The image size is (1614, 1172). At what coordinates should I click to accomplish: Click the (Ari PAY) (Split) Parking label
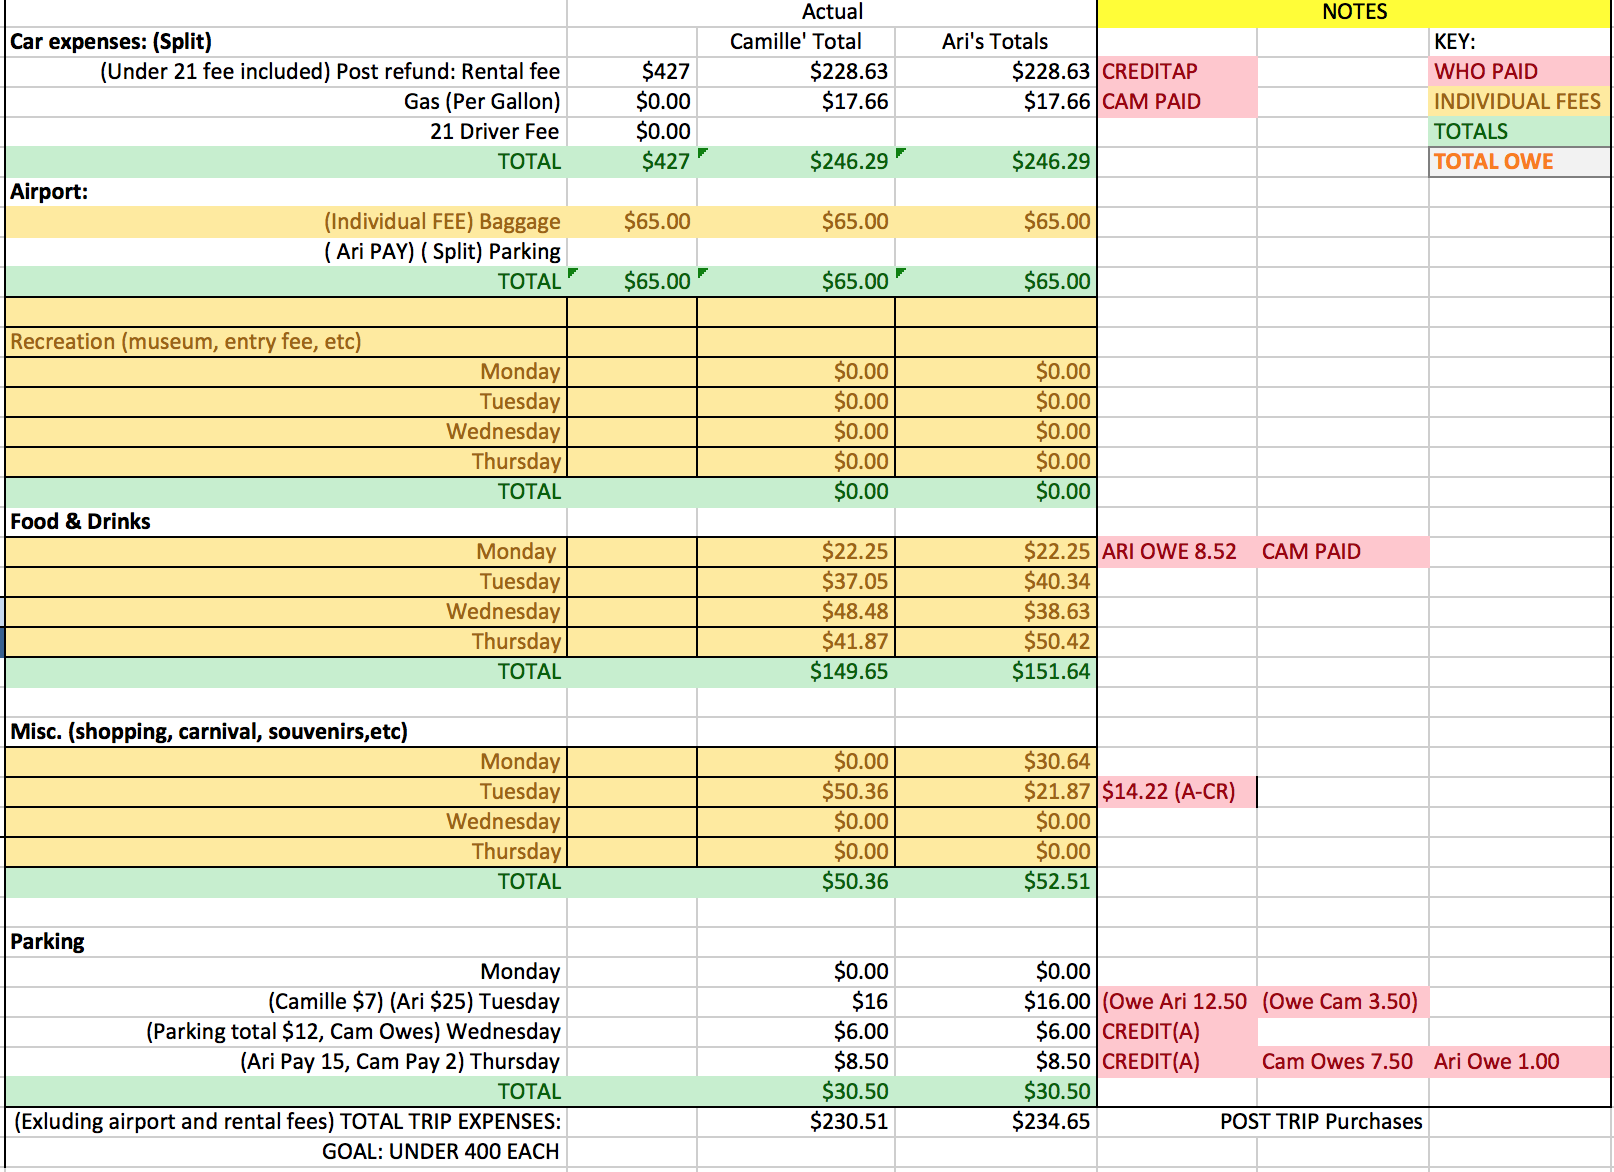(286, 252)
